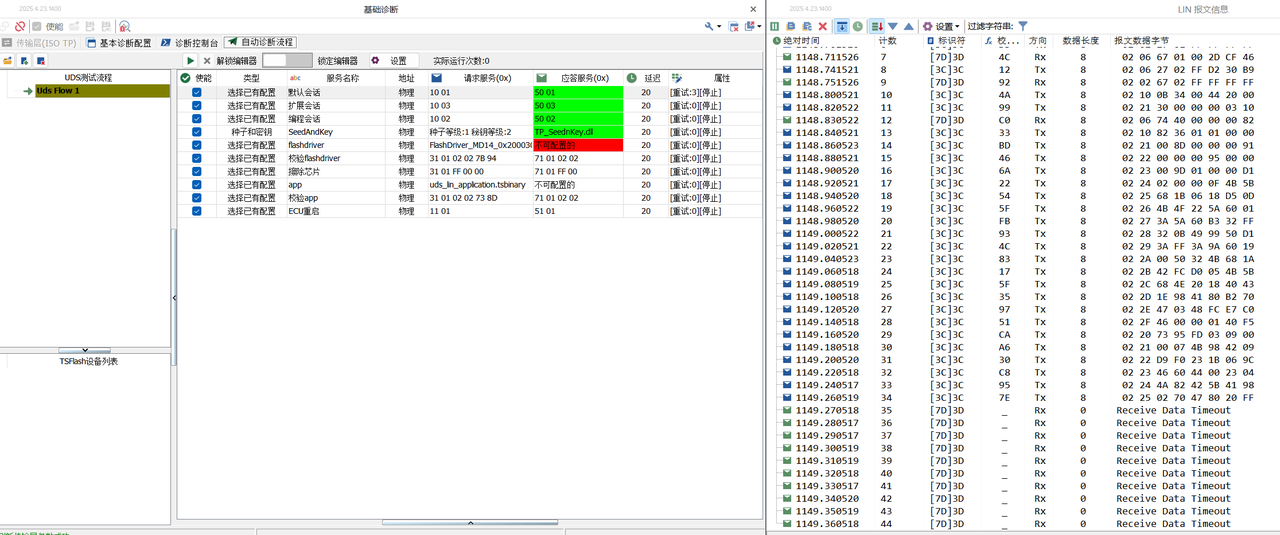The height and width of the screenshot is (535, 1280).
Task: Expand the bottom panel with the up chevron bar
Action: (470, 522)
